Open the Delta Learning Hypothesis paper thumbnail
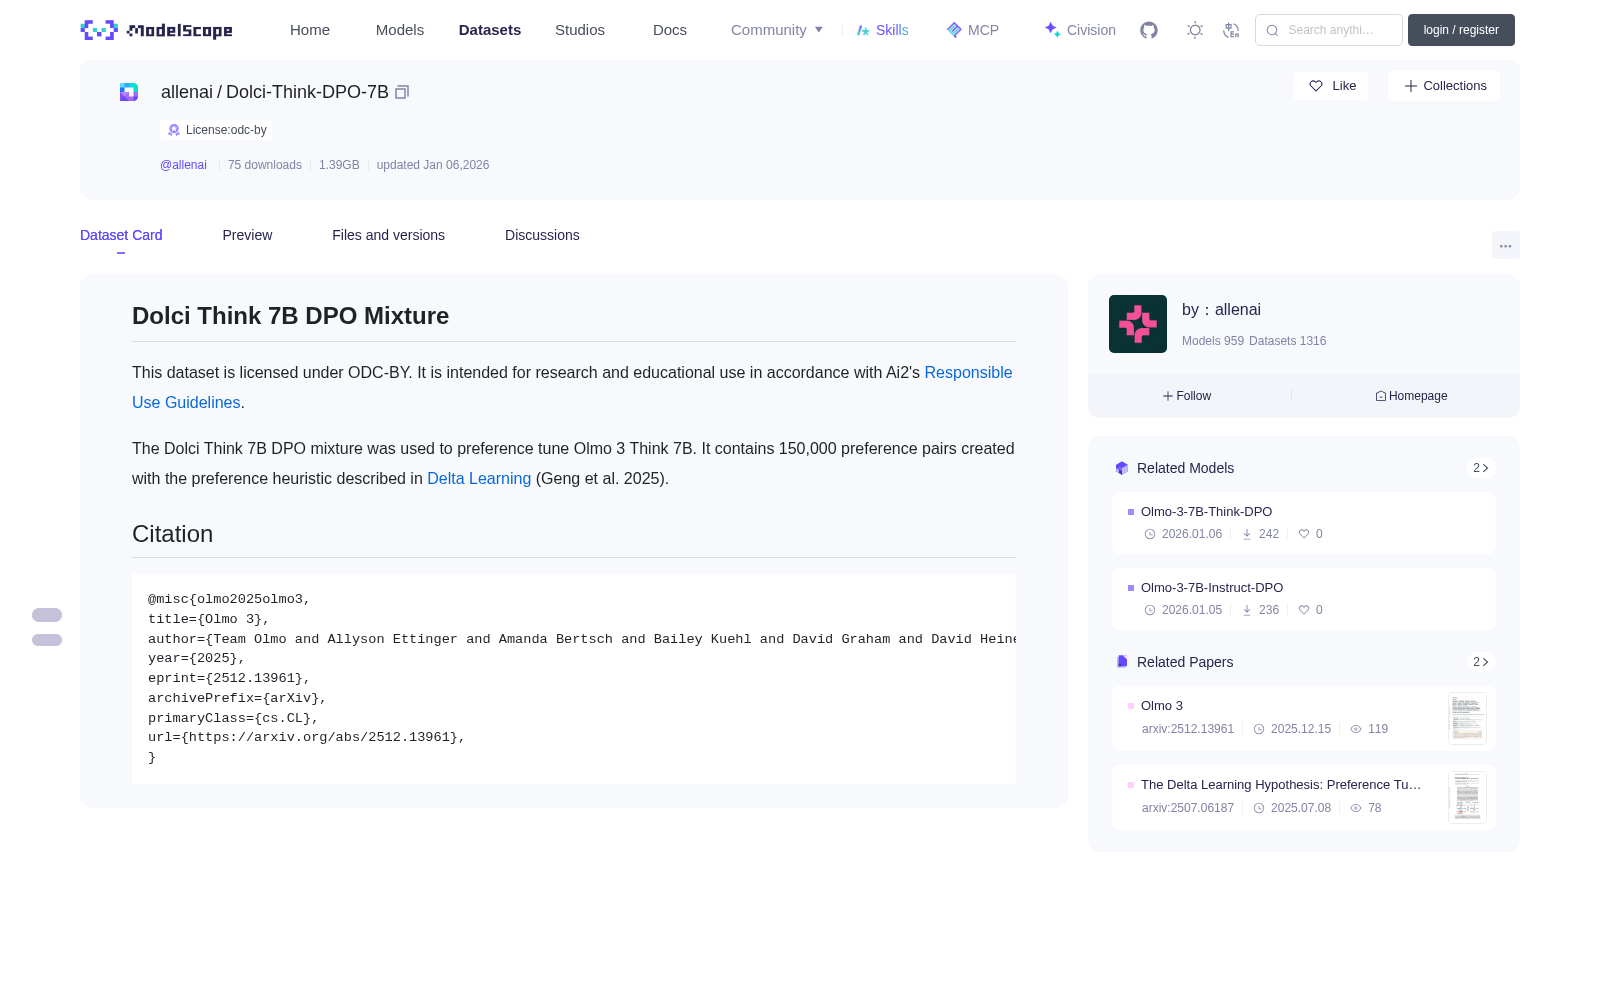The height and width of the screenshot is (1000, 1600). (1467, 797)
